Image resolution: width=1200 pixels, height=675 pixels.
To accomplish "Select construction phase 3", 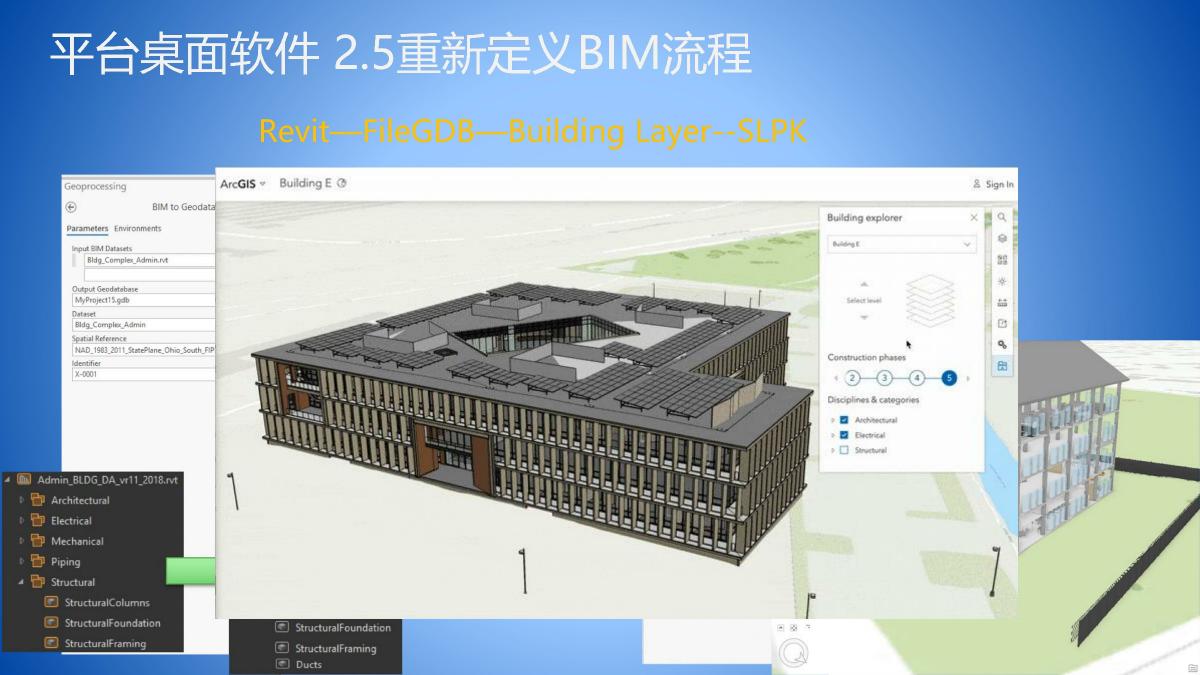I will (884, 378).
